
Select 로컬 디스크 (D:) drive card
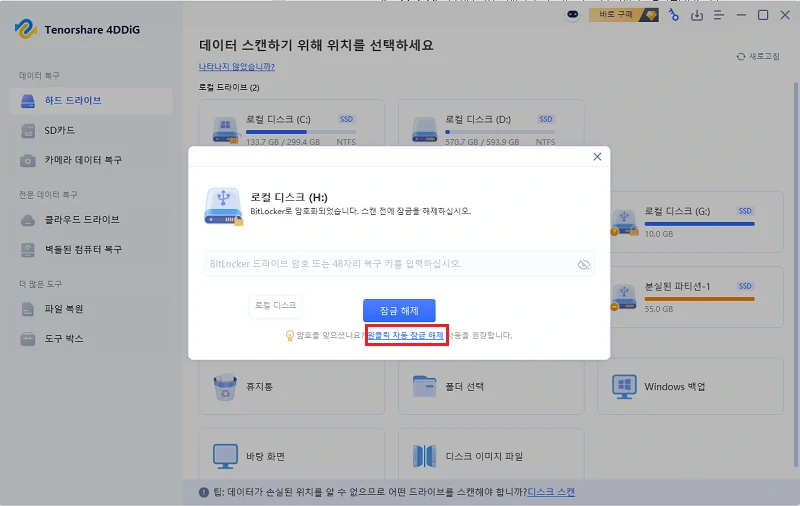491,122
